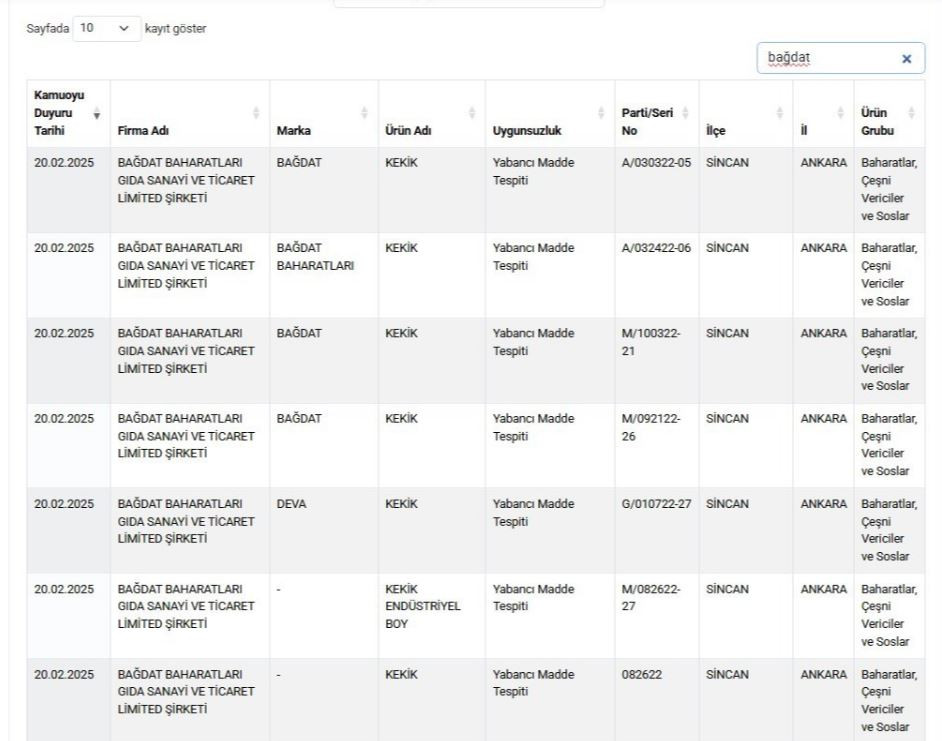Click the A/032422-06 batch cell
This screenshot has width=942, height=741.
coord(656,247)
